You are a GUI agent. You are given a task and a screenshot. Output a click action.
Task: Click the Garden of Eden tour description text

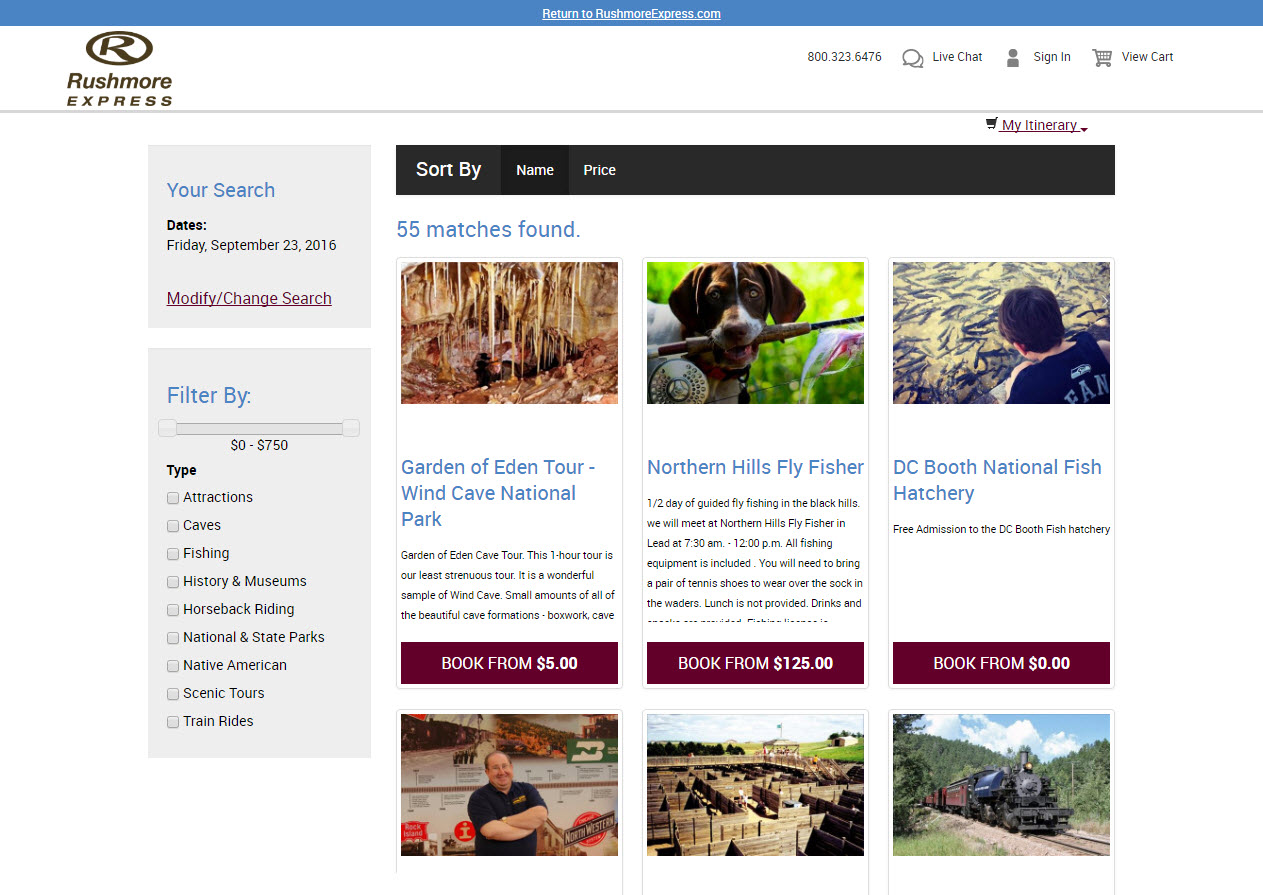pos(508,585)
